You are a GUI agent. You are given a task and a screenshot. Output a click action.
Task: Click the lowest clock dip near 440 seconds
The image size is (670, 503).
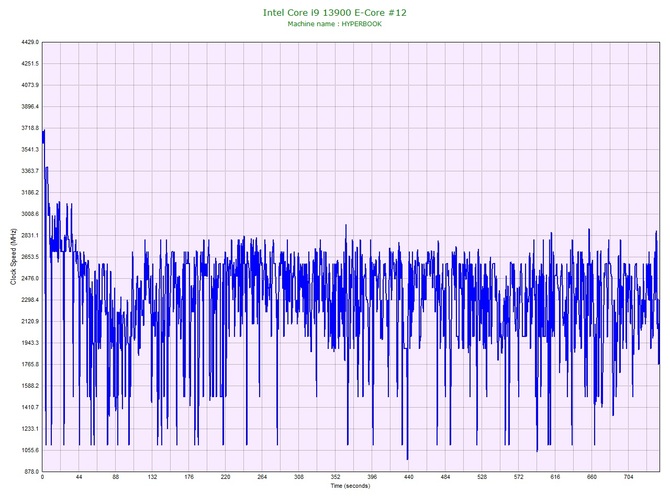pos(407,459)
